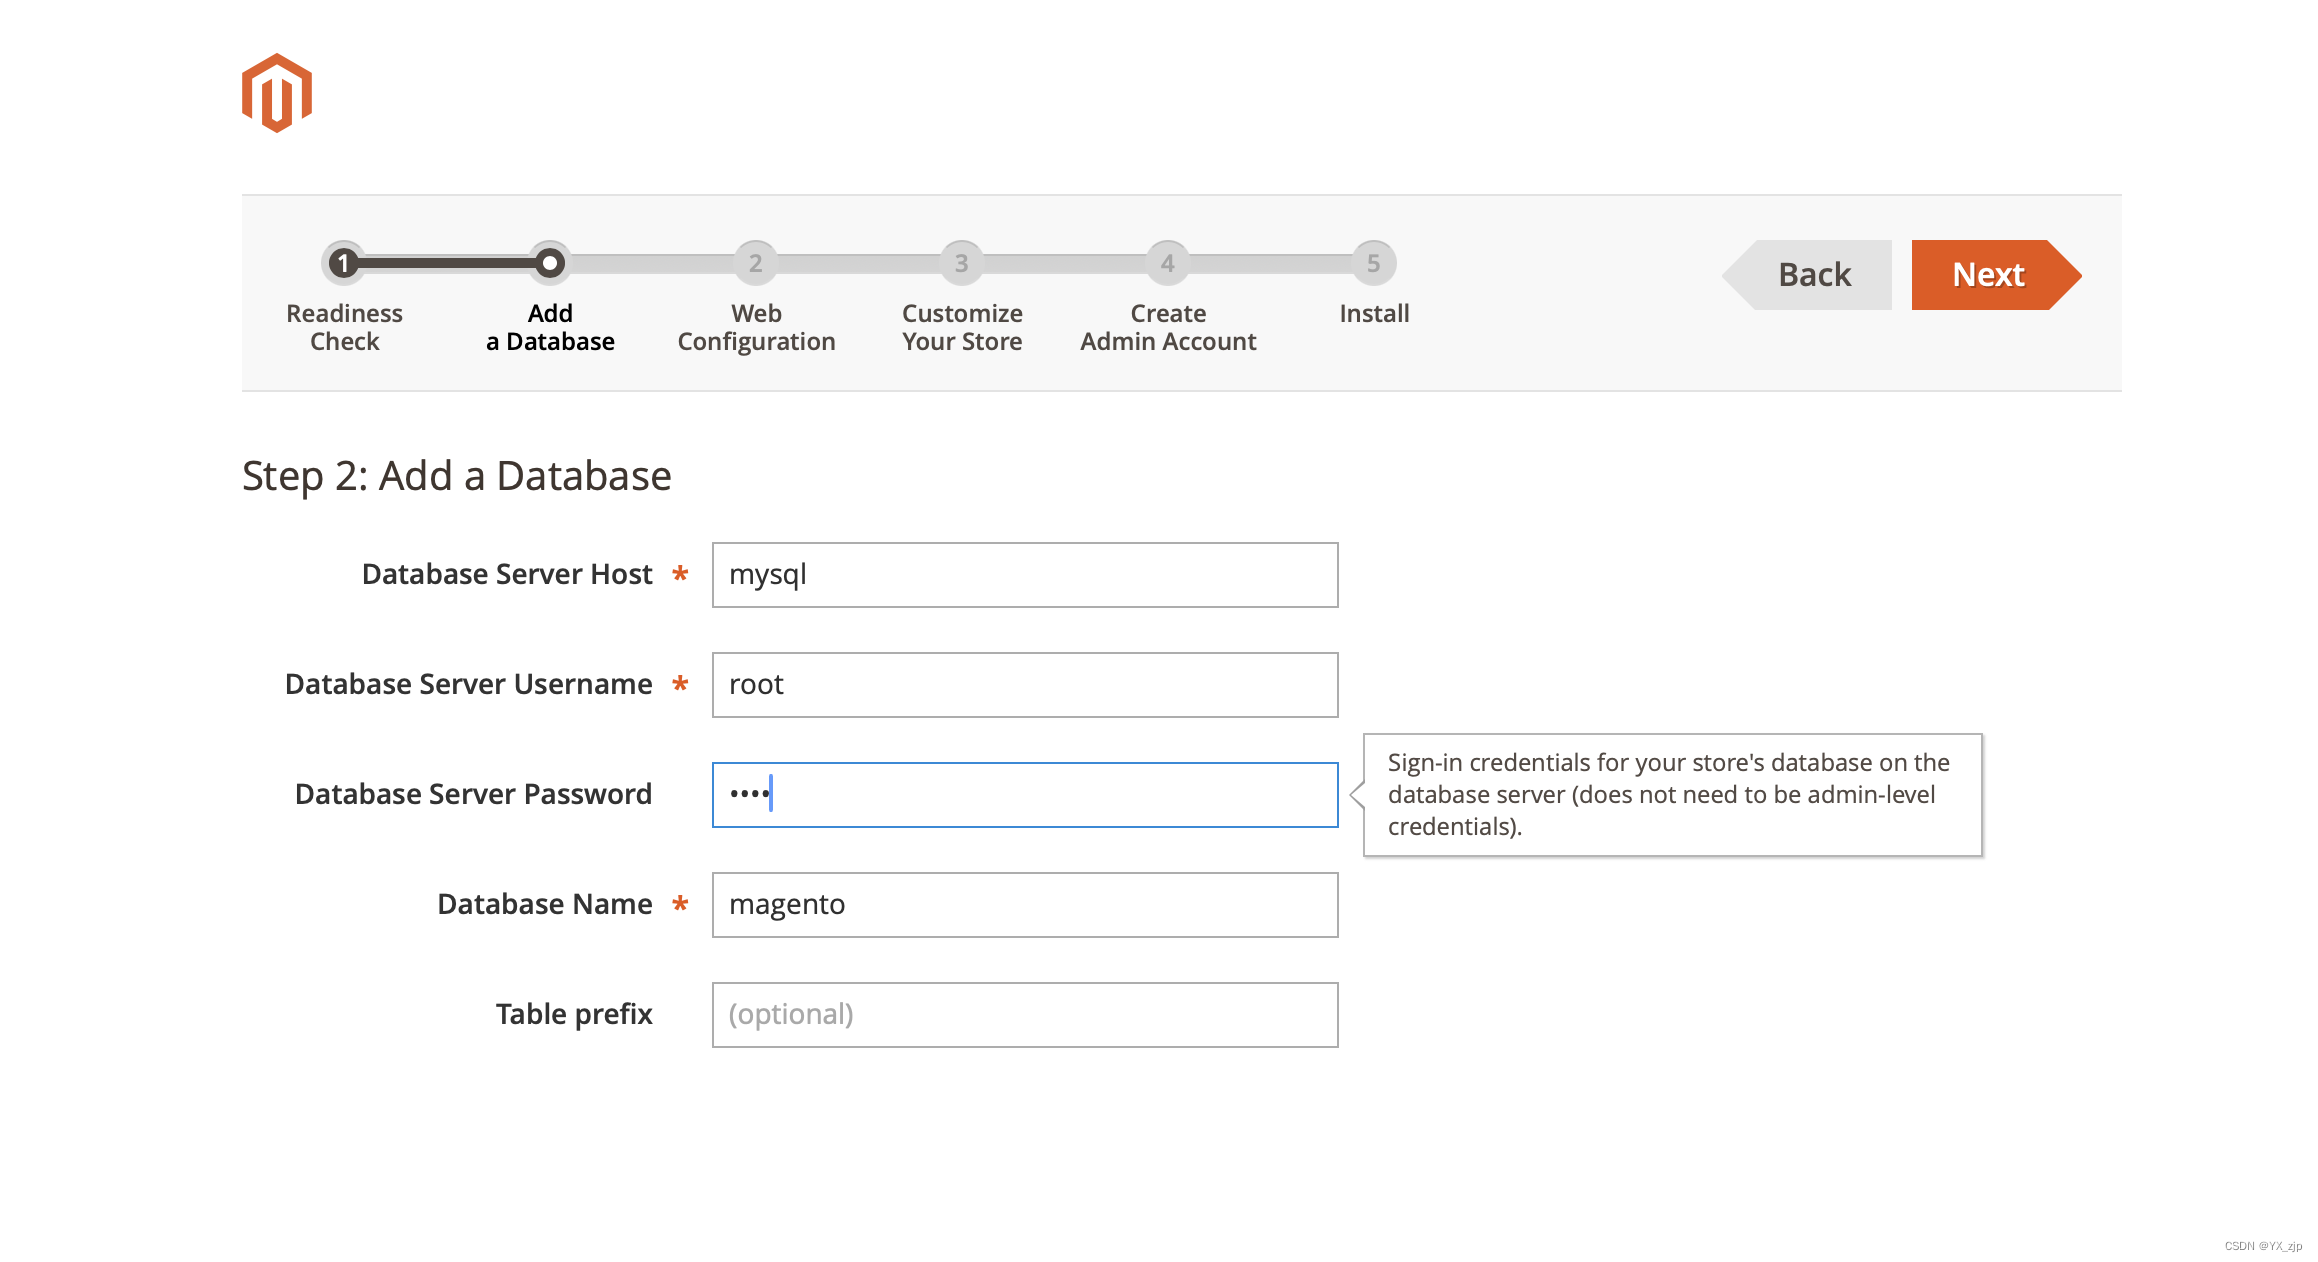Click step 4 Create Admin Account circle
Screen dimensions: 2318x1262
tap(1168, 263)
